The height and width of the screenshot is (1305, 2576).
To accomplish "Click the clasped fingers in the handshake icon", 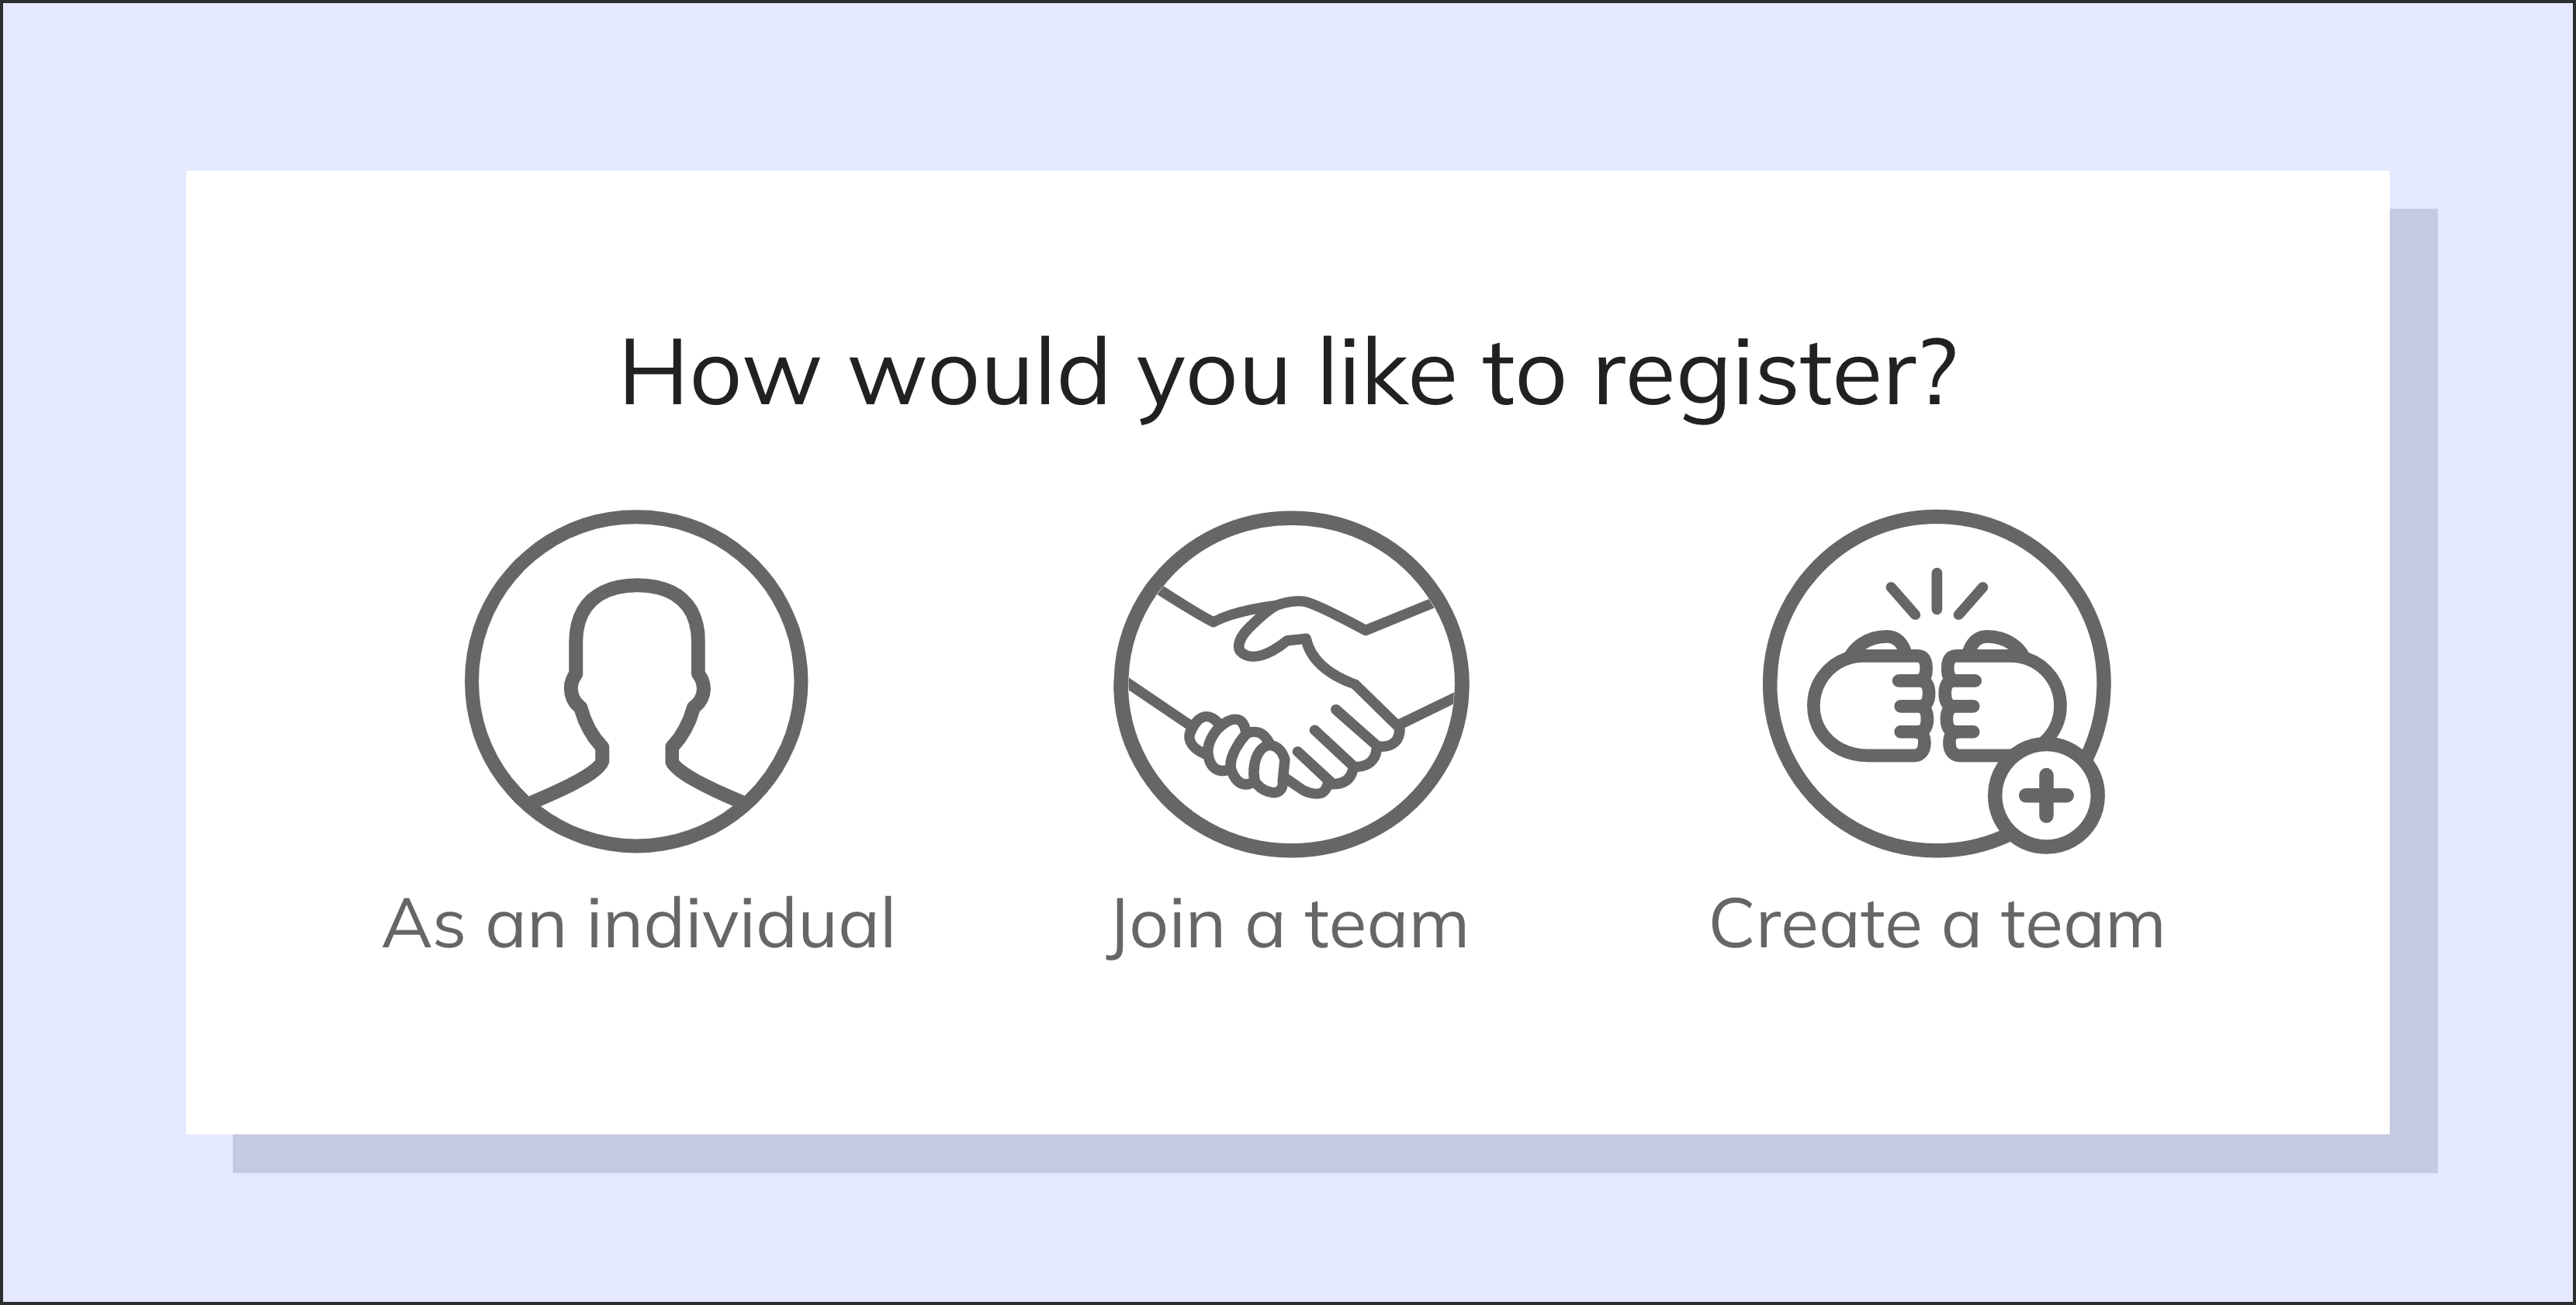I will (x=1236, y=751).
